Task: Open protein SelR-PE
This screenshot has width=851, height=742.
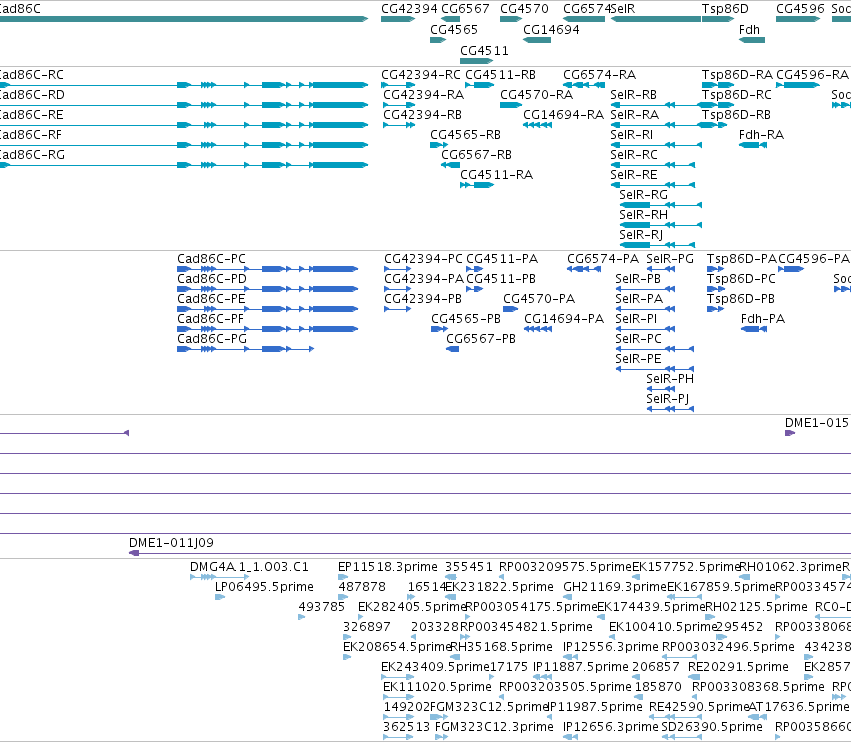Action: point(638,359)
